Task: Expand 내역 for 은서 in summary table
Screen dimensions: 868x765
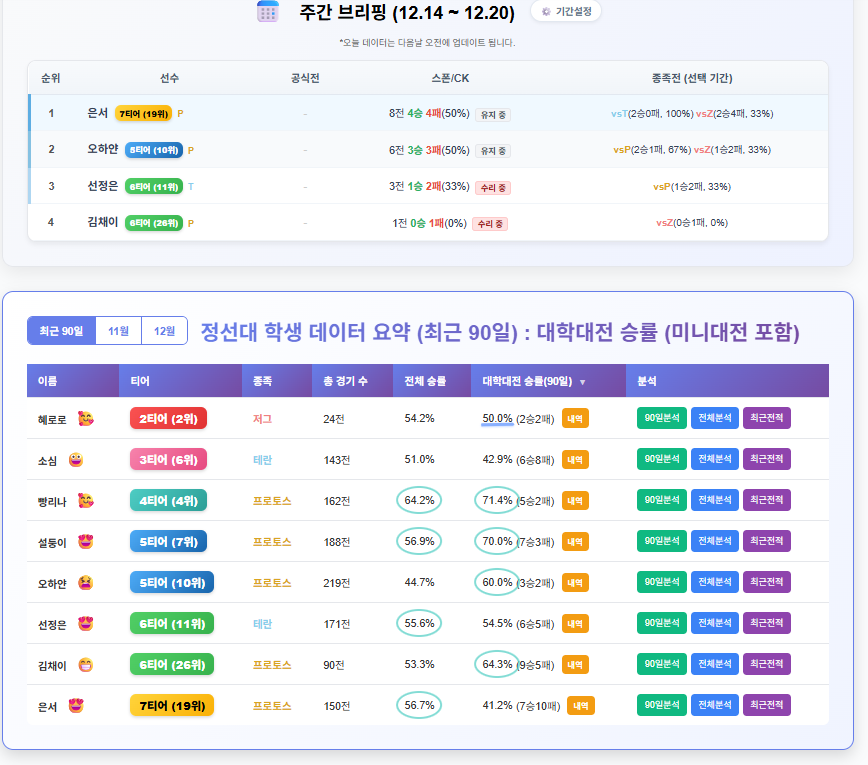Action: point(581,705)
